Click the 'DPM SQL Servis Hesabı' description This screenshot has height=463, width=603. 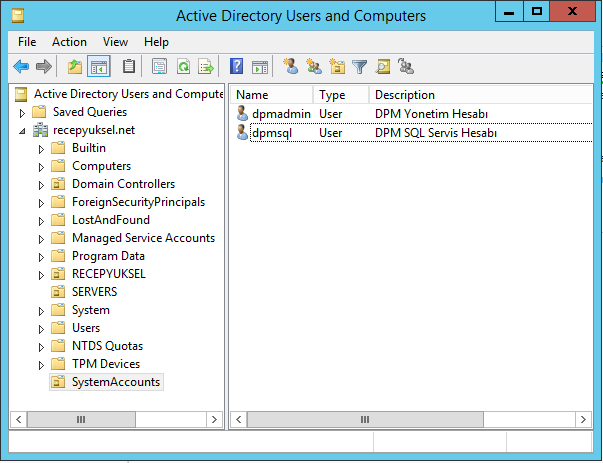pos(436,133)
